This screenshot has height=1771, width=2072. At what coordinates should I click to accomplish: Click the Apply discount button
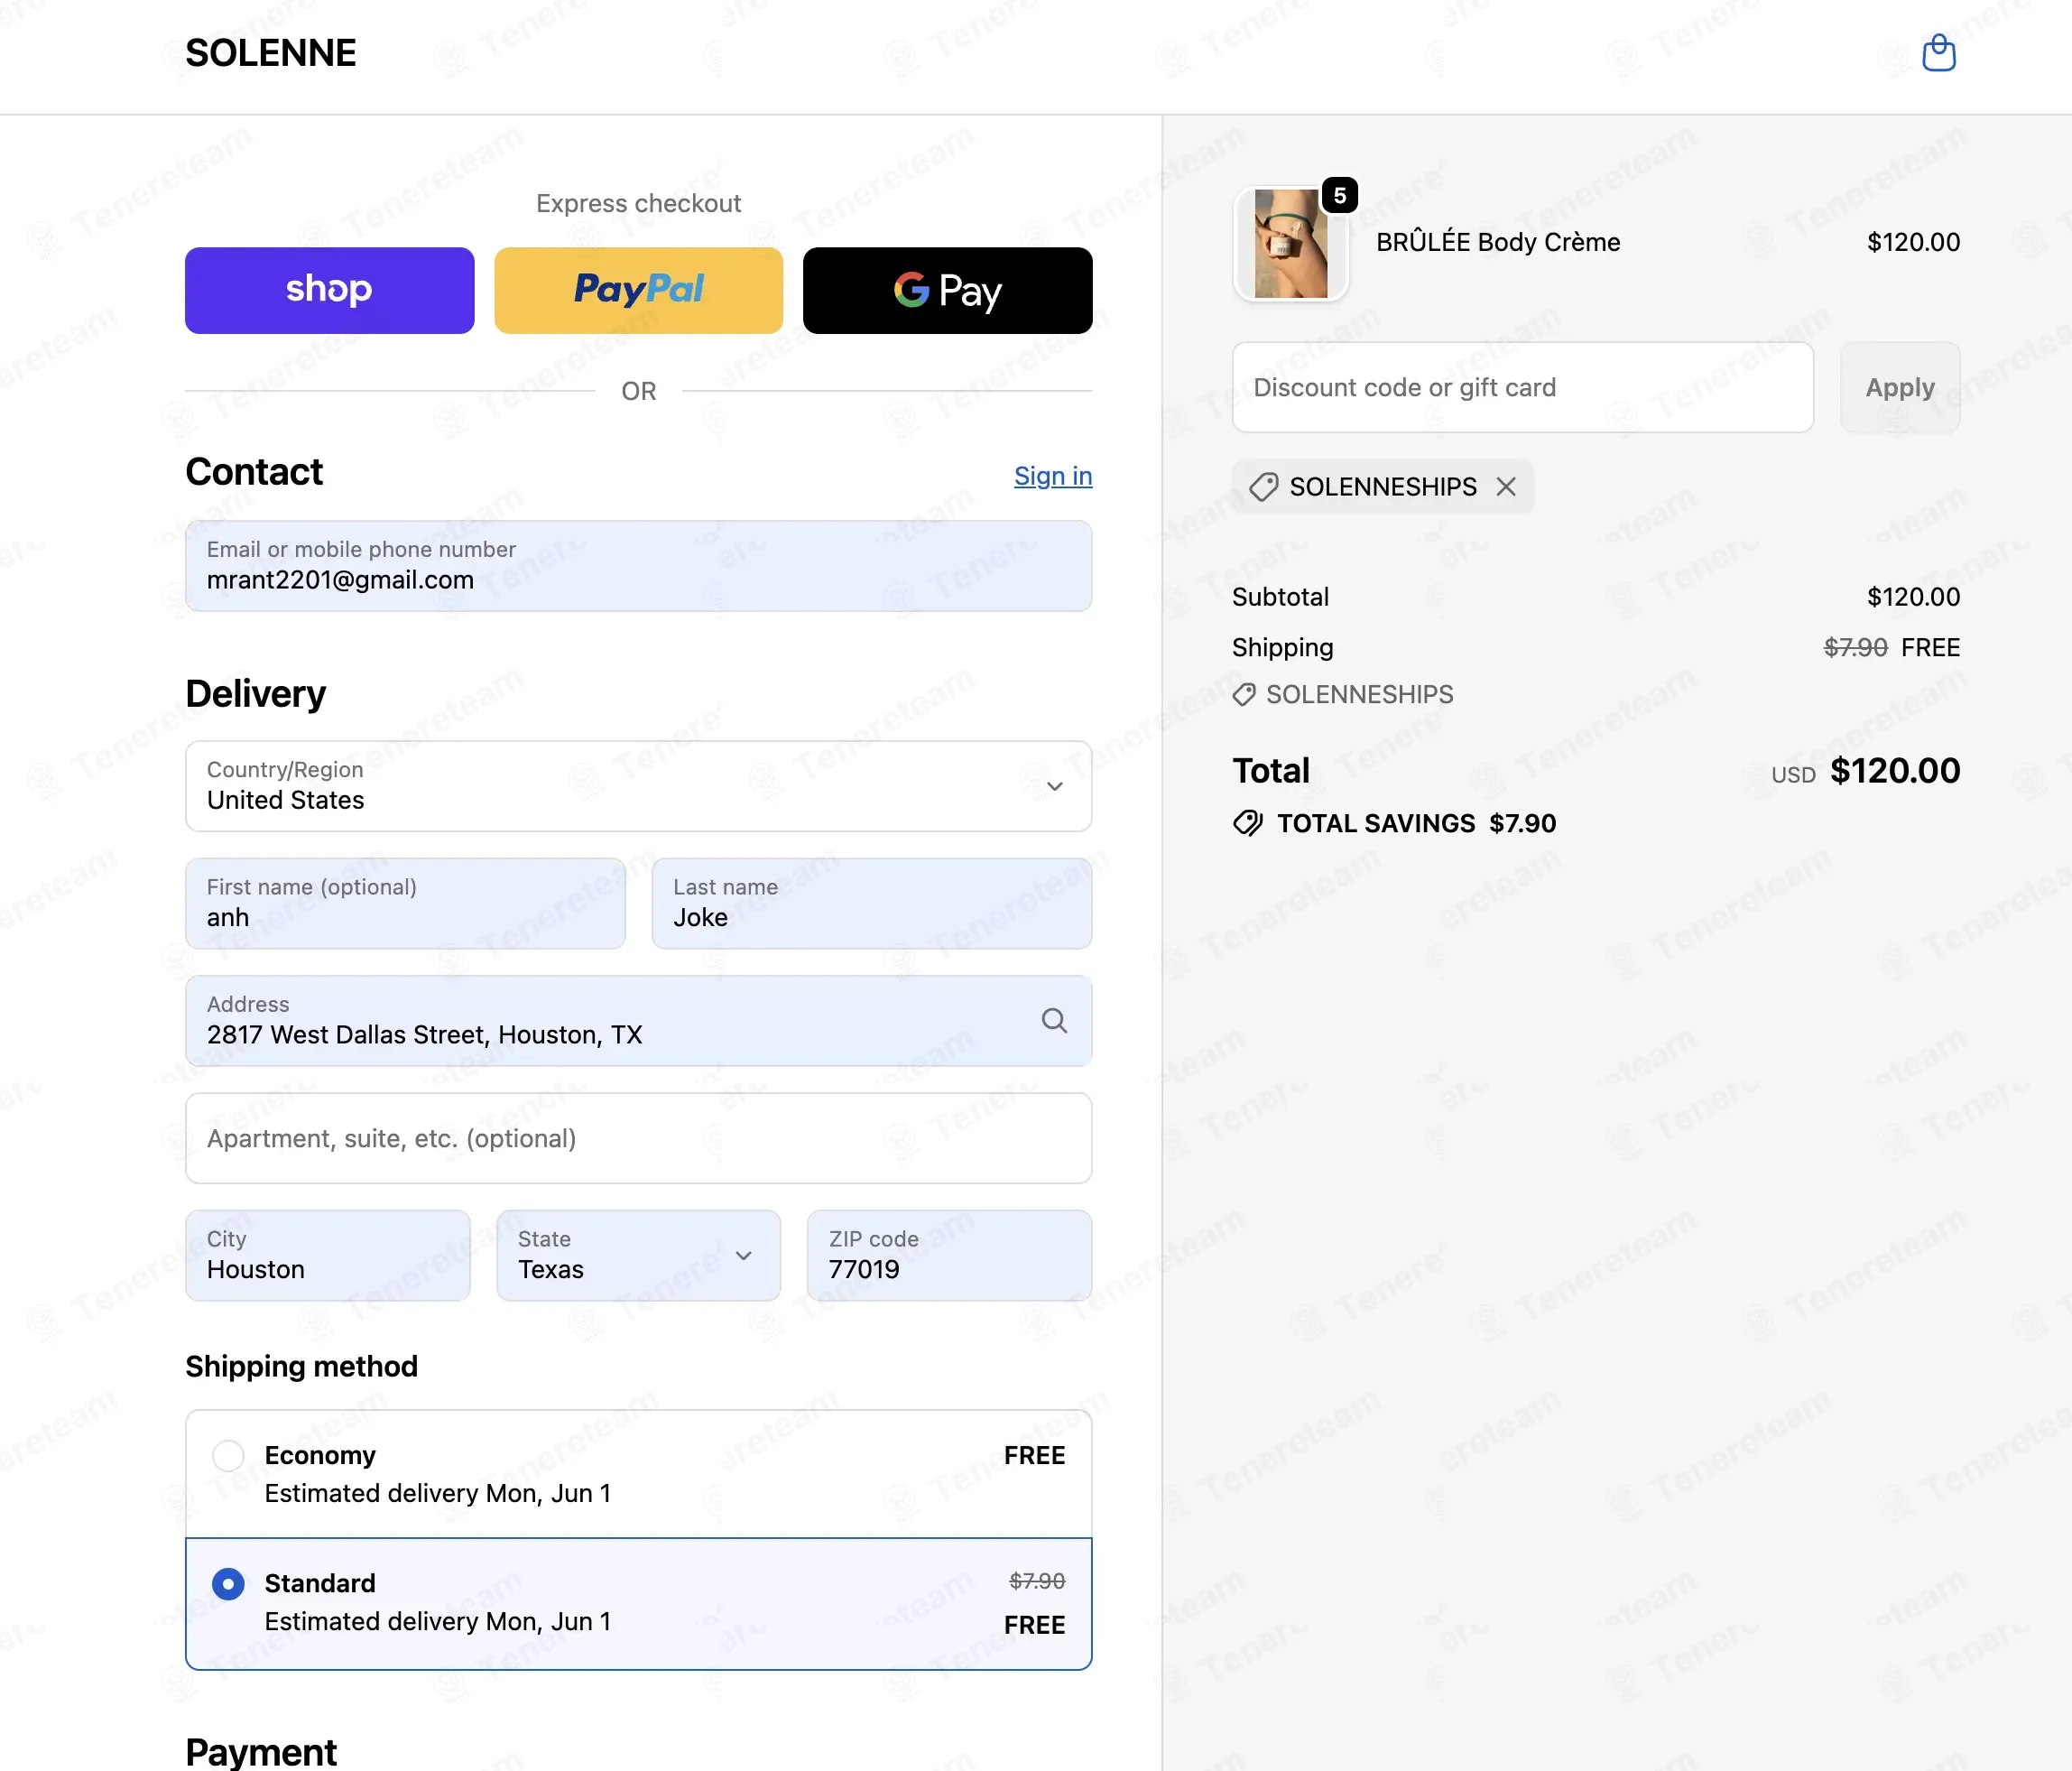(1900, 387)
